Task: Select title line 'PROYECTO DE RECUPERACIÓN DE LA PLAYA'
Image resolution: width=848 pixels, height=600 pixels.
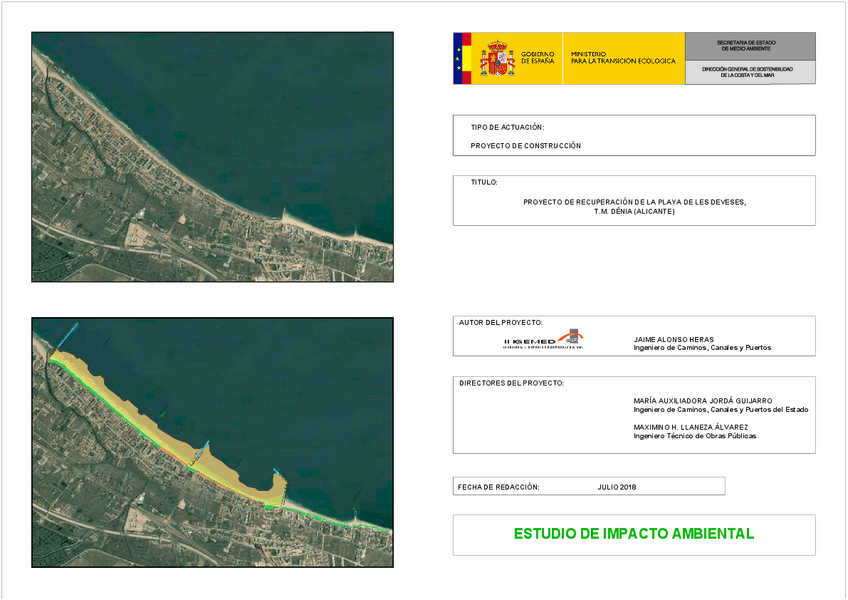Action: tap(634, 202)
